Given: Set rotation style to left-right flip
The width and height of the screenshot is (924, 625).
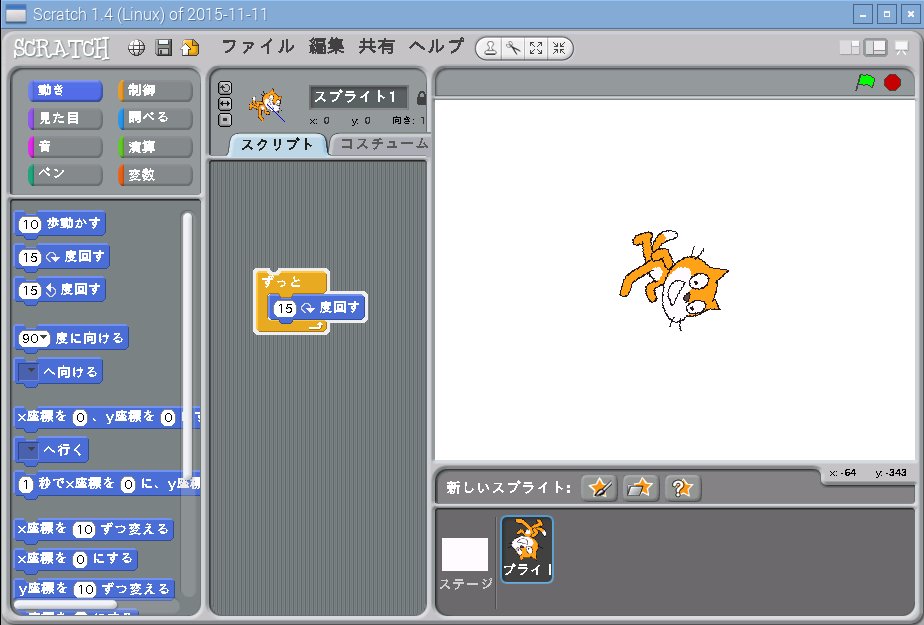Looking at the screenshot, I should [225, 104].
